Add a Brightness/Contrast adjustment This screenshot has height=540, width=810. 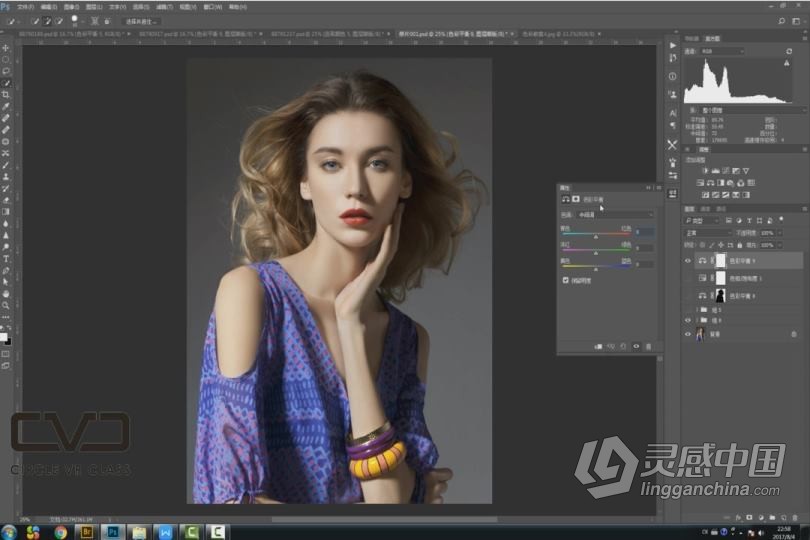tap(705, 171)
